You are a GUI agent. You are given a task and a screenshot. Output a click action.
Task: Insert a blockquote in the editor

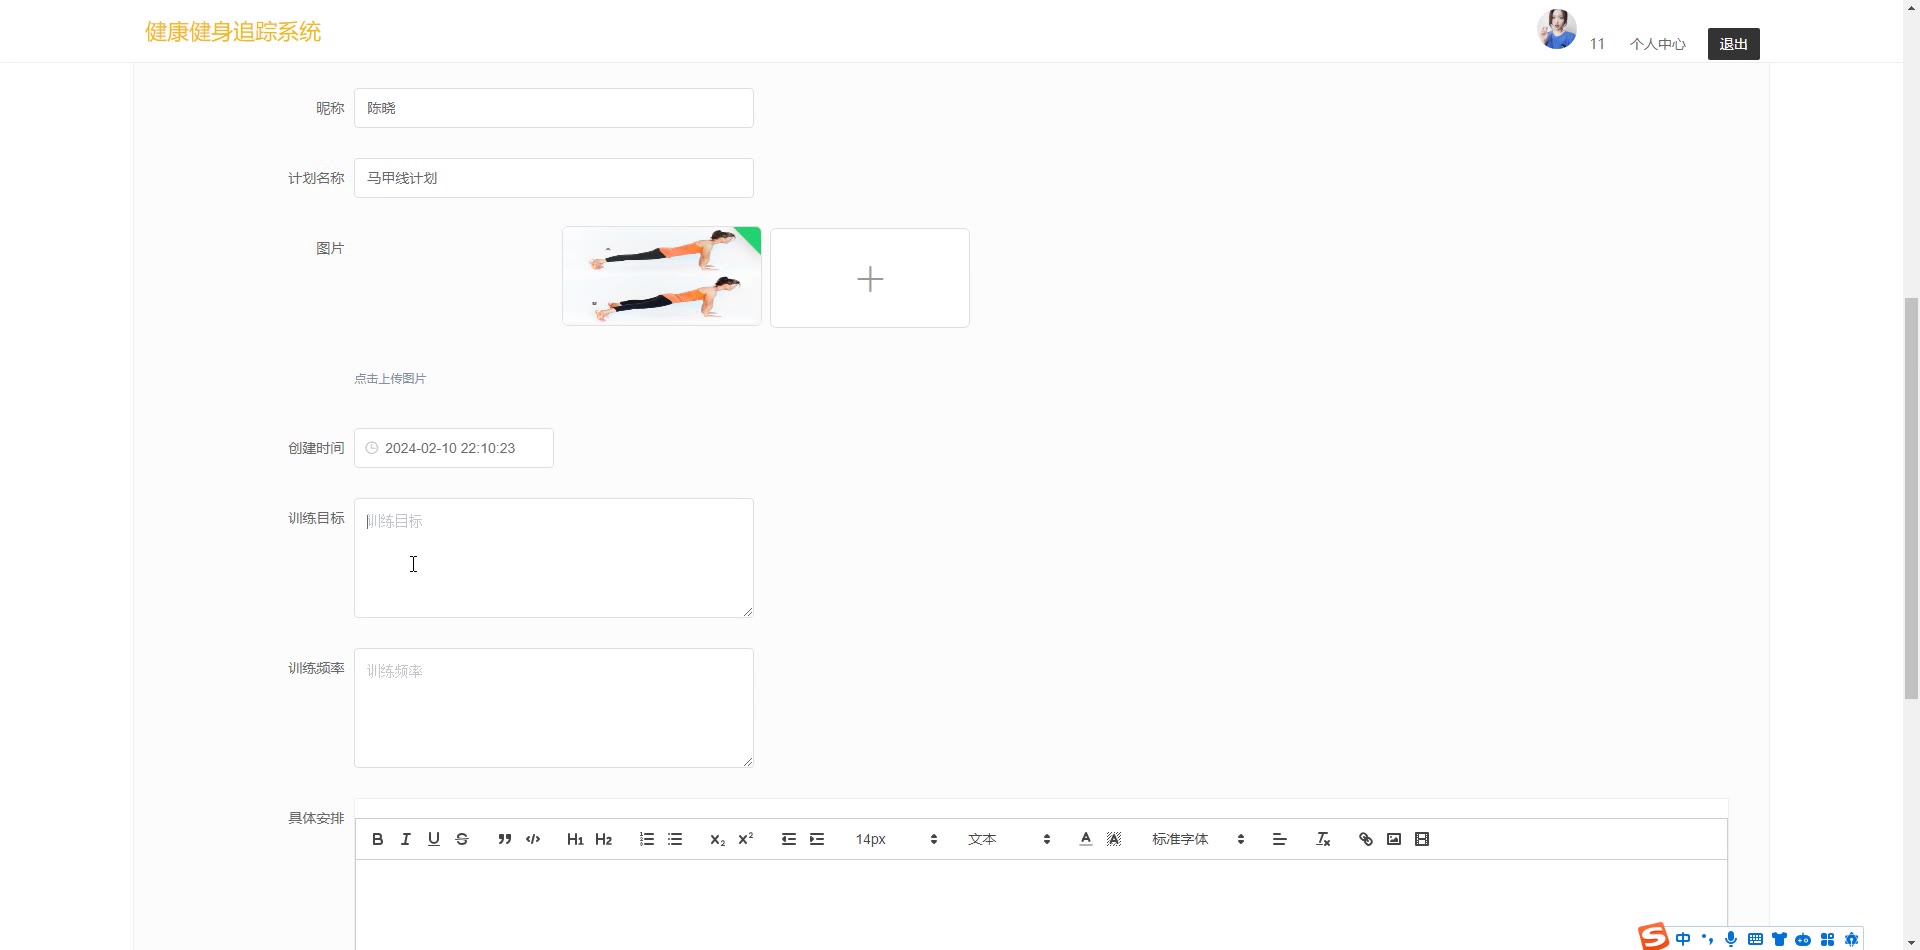pos(505,839)
